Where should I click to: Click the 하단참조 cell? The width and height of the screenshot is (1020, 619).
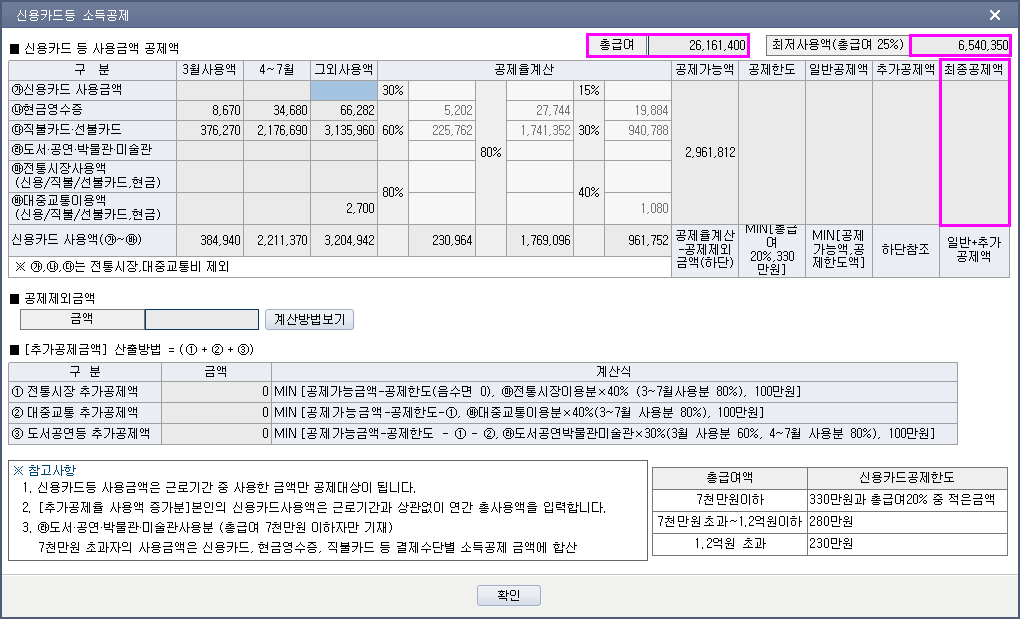point(906,250)
